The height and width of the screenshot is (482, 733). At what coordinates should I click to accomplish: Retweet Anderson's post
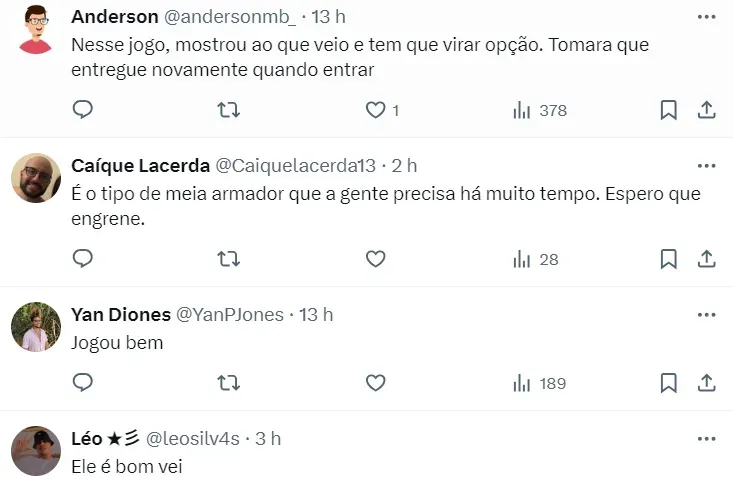(x=228, y=110)
